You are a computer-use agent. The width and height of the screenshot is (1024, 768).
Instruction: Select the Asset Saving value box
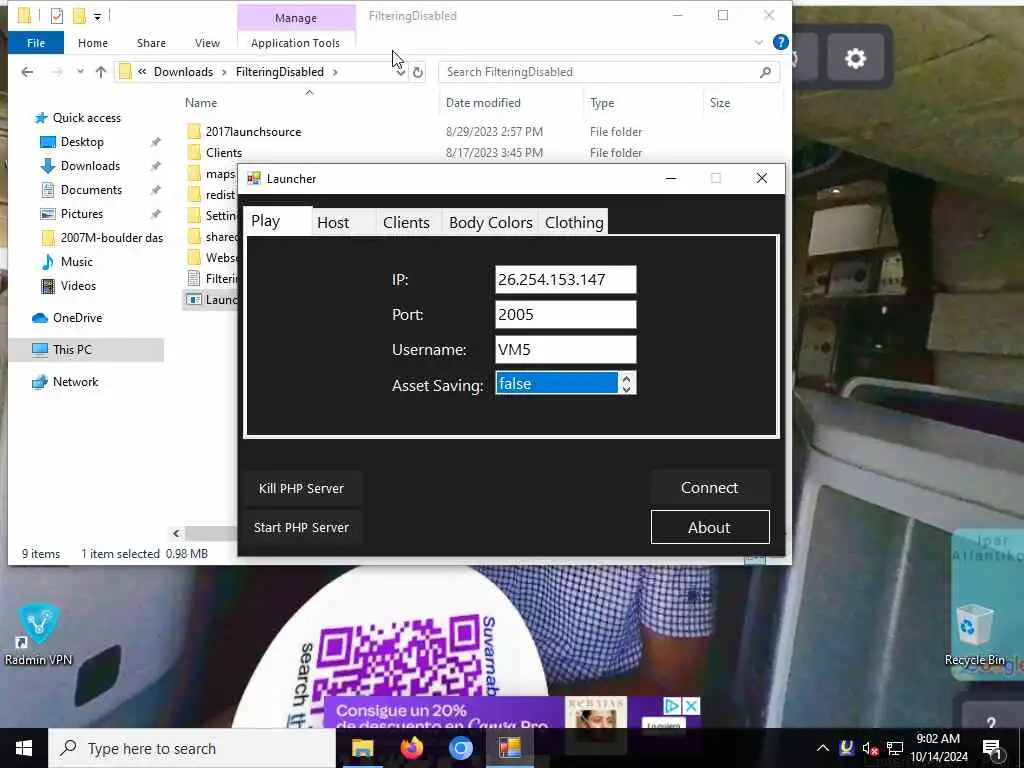coord(556,383)
